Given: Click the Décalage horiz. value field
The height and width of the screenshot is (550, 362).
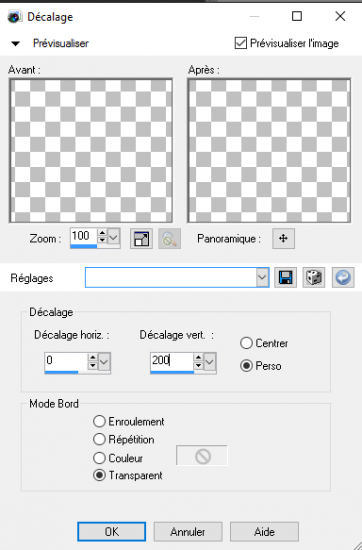Looking at the screenshot, I should tap(66, 361).
